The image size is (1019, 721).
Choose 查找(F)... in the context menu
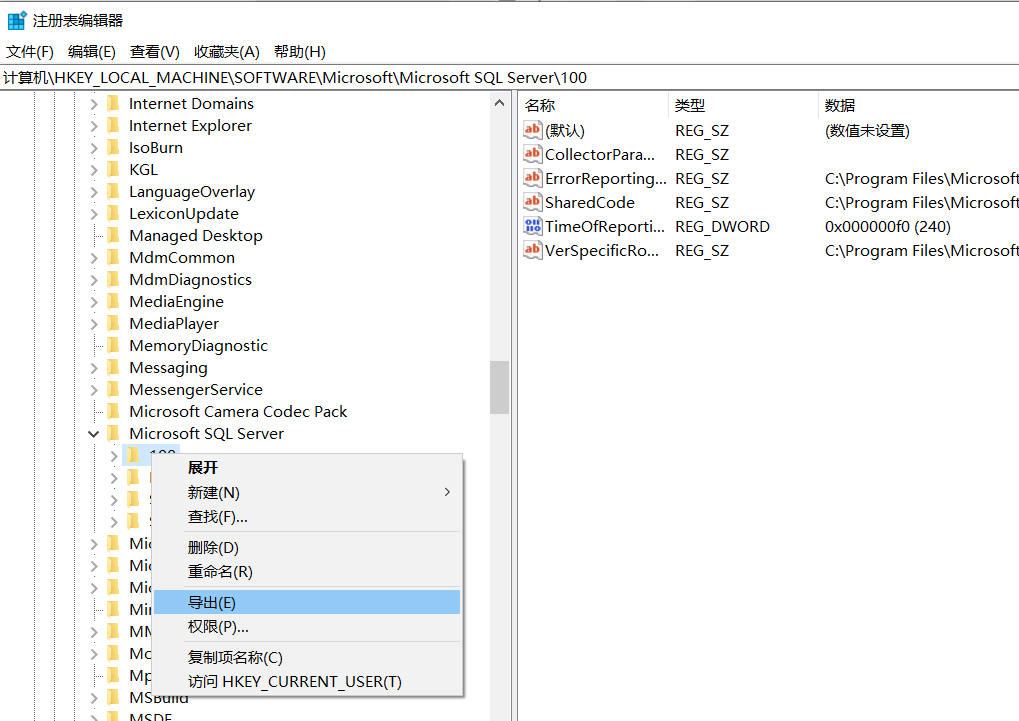point(307,517)
